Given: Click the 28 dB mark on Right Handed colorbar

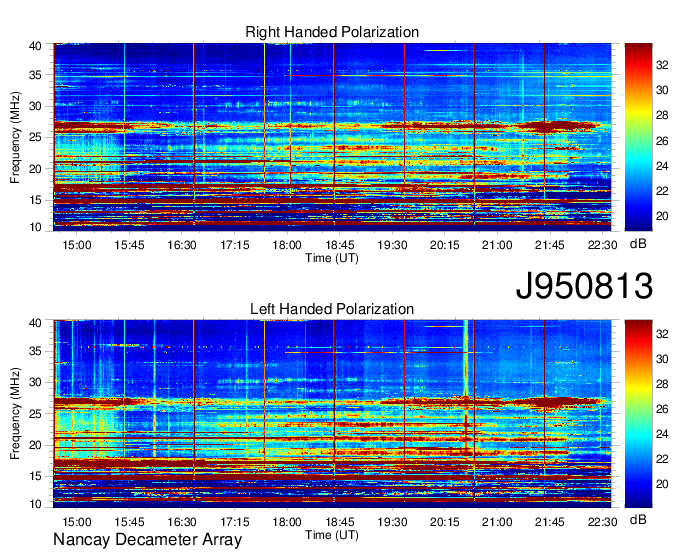Looking at the screenshot, I should point(662,116).
